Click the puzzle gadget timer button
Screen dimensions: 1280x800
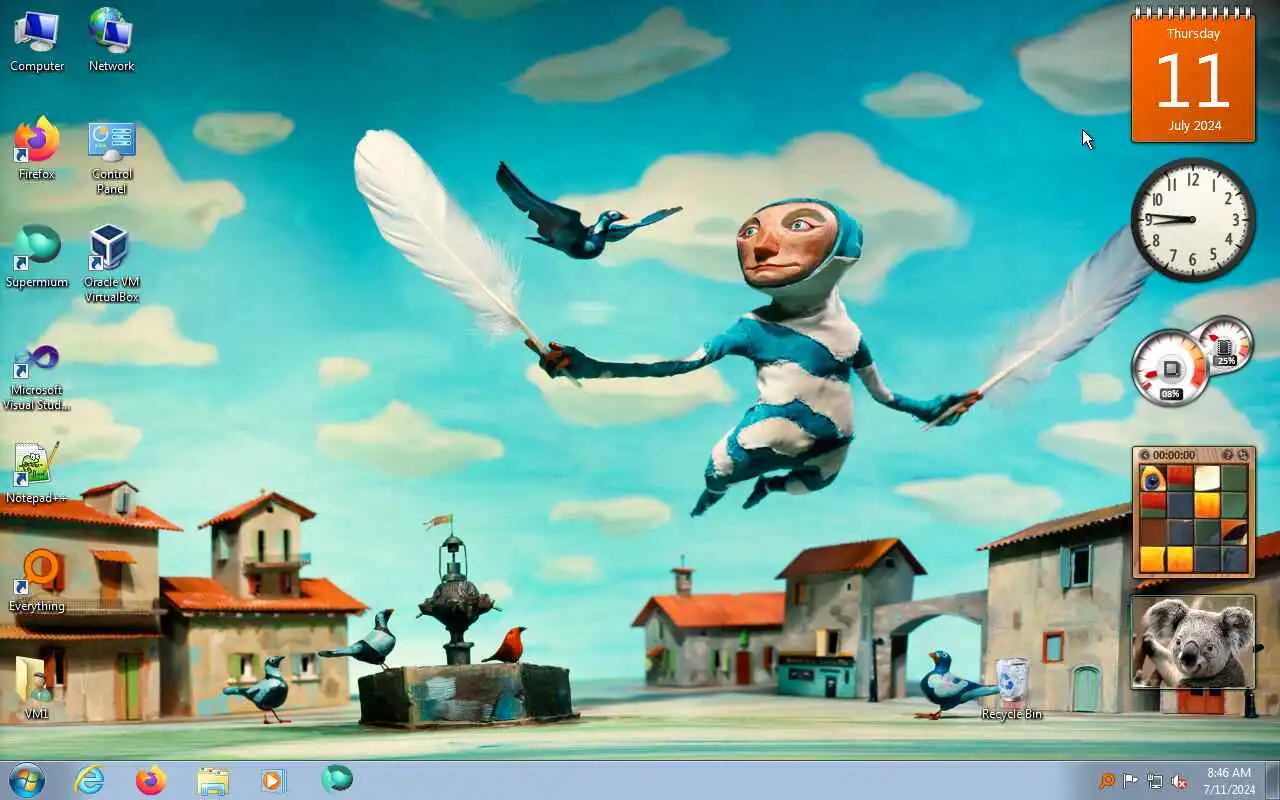[1146, 455]
